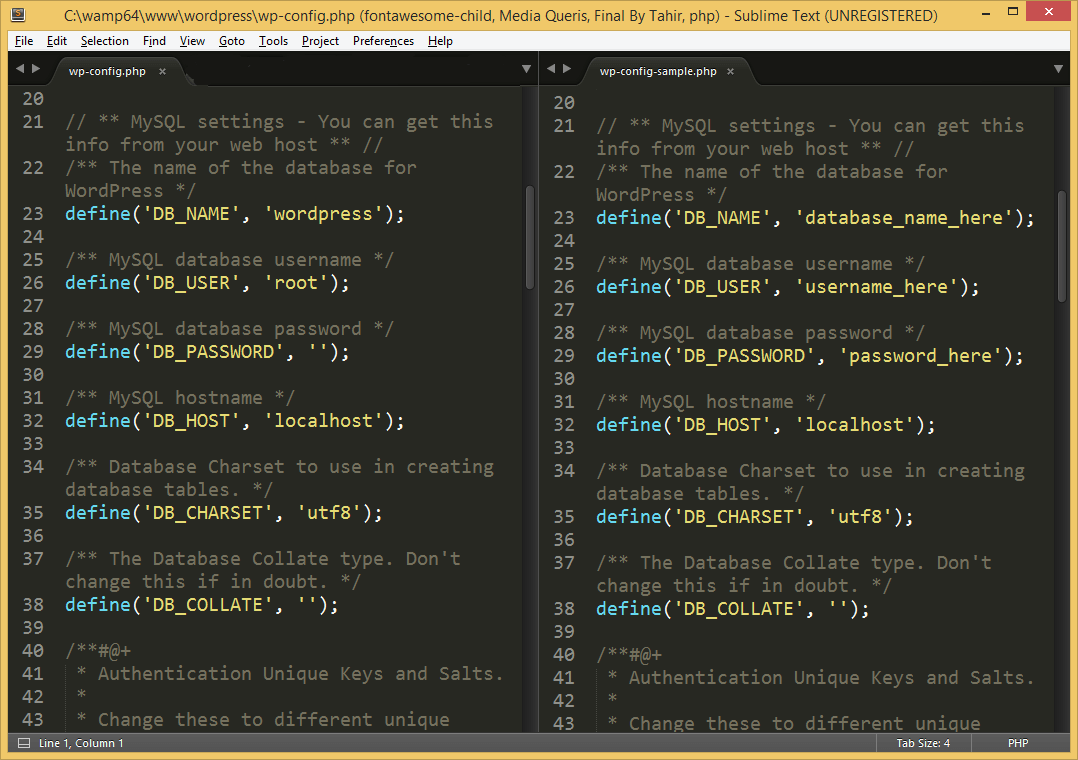Click the Sublime Text window icon

point(19,14)
